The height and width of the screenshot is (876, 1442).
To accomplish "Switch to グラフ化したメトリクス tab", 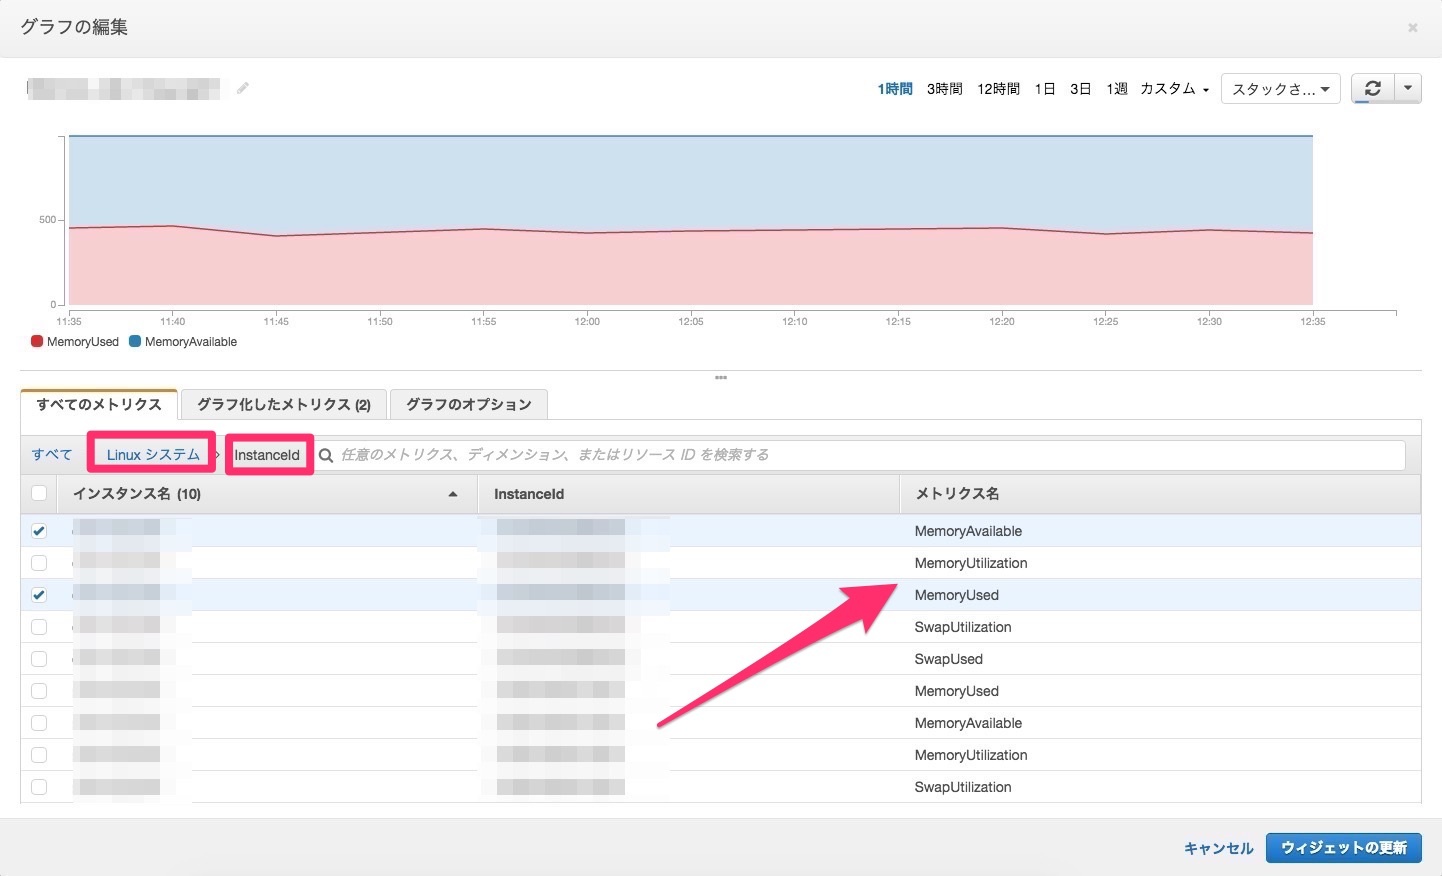I will (283, 405).
